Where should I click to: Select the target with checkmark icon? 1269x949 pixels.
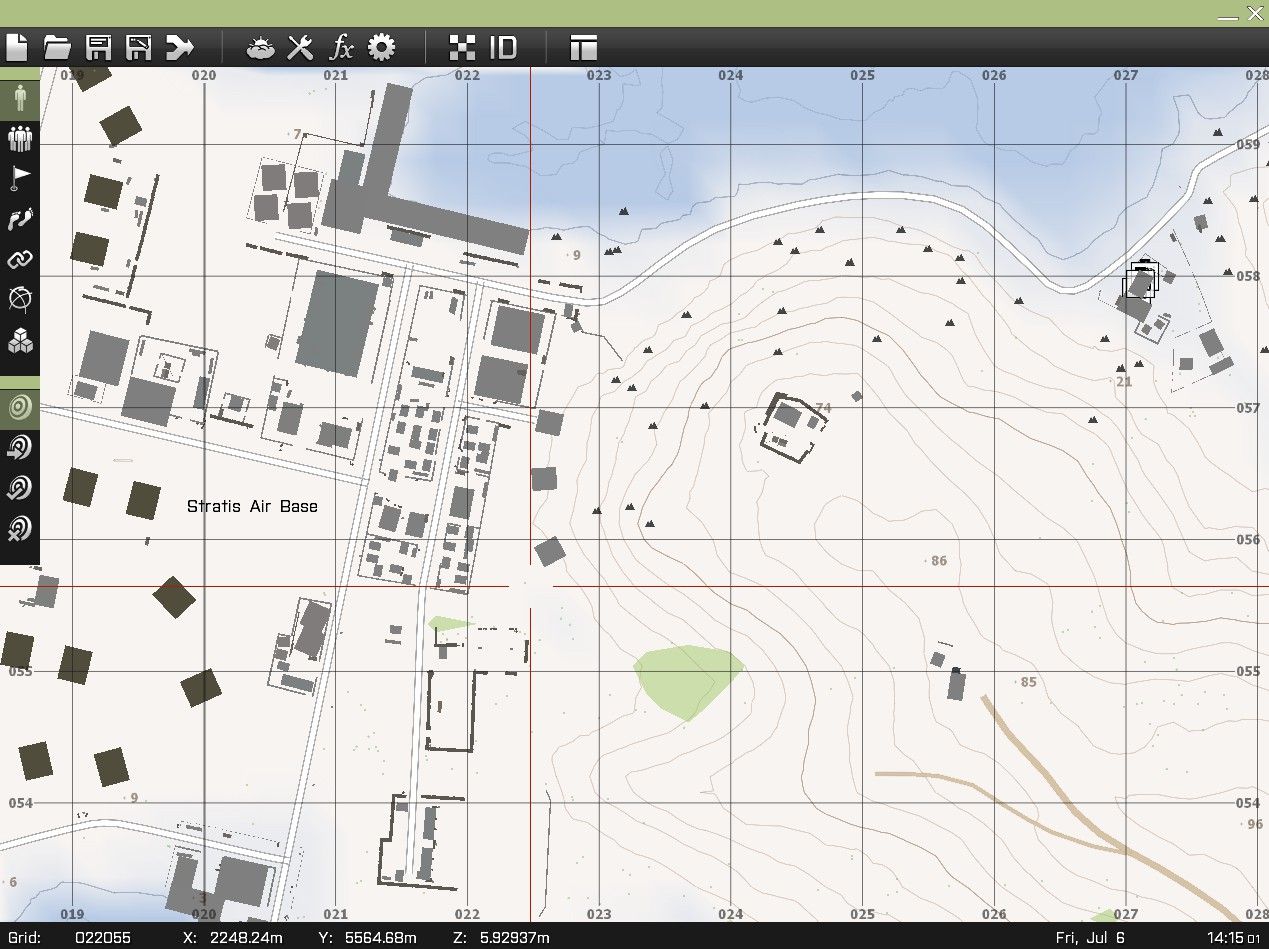[20, 487]
